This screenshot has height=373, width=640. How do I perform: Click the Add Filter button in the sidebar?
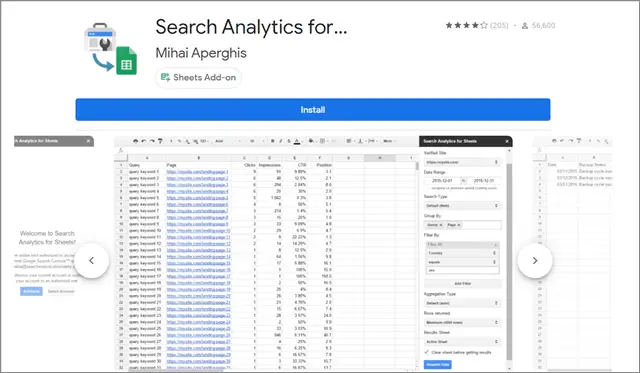click(462, 283)
